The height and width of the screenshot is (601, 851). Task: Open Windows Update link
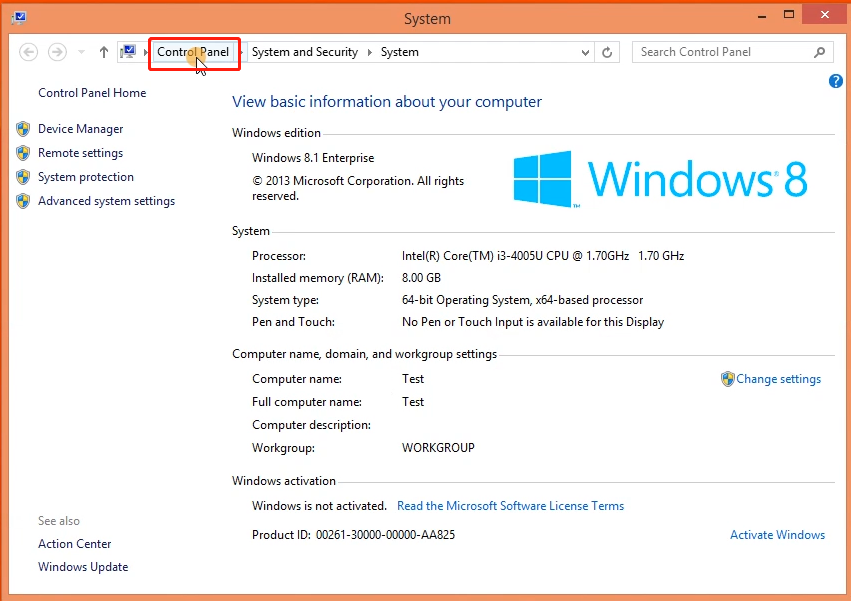[83, 567]
